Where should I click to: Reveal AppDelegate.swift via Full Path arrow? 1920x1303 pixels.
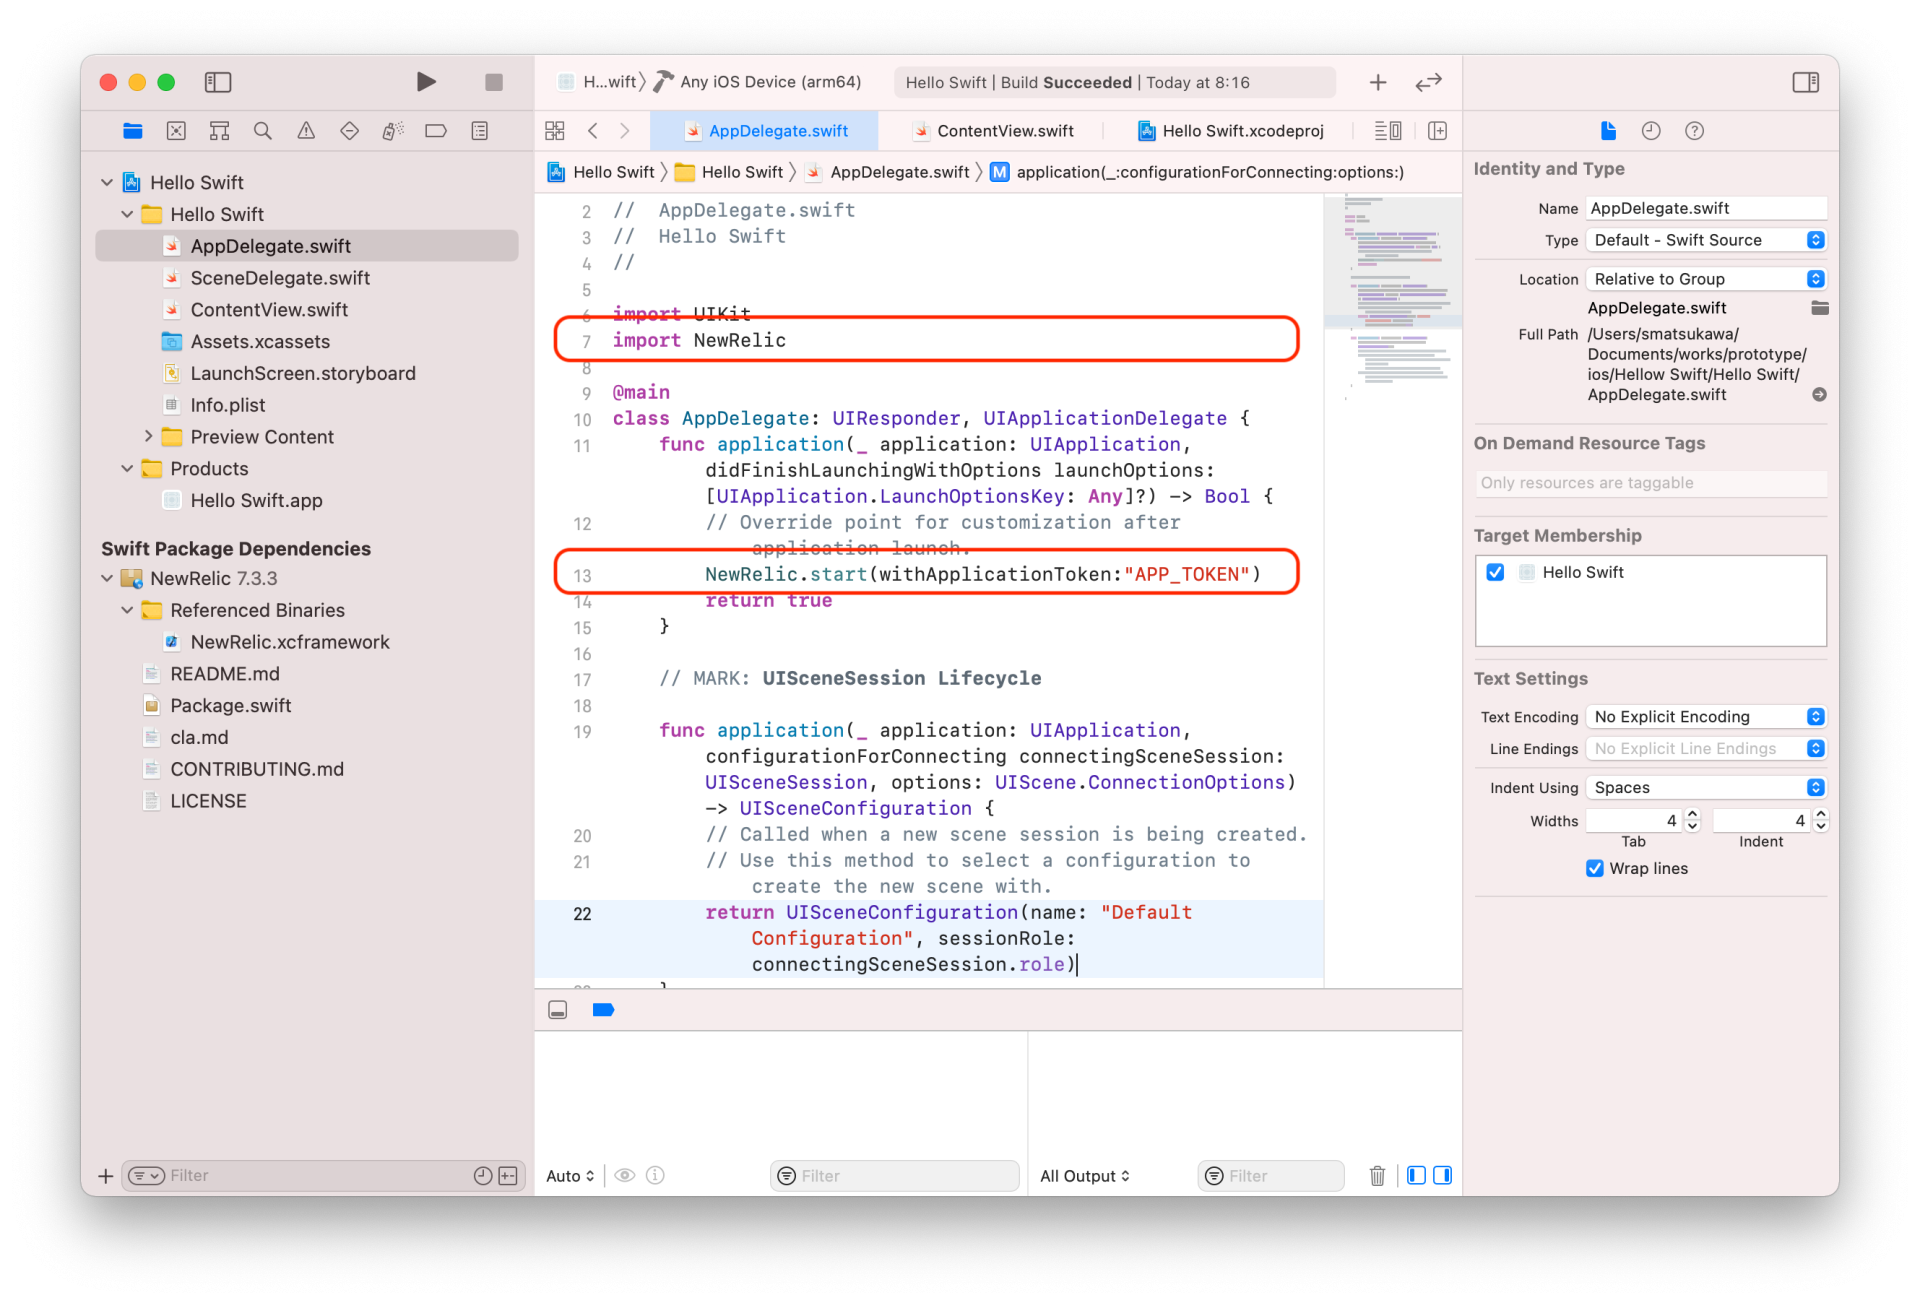[x=1818, y=394]
